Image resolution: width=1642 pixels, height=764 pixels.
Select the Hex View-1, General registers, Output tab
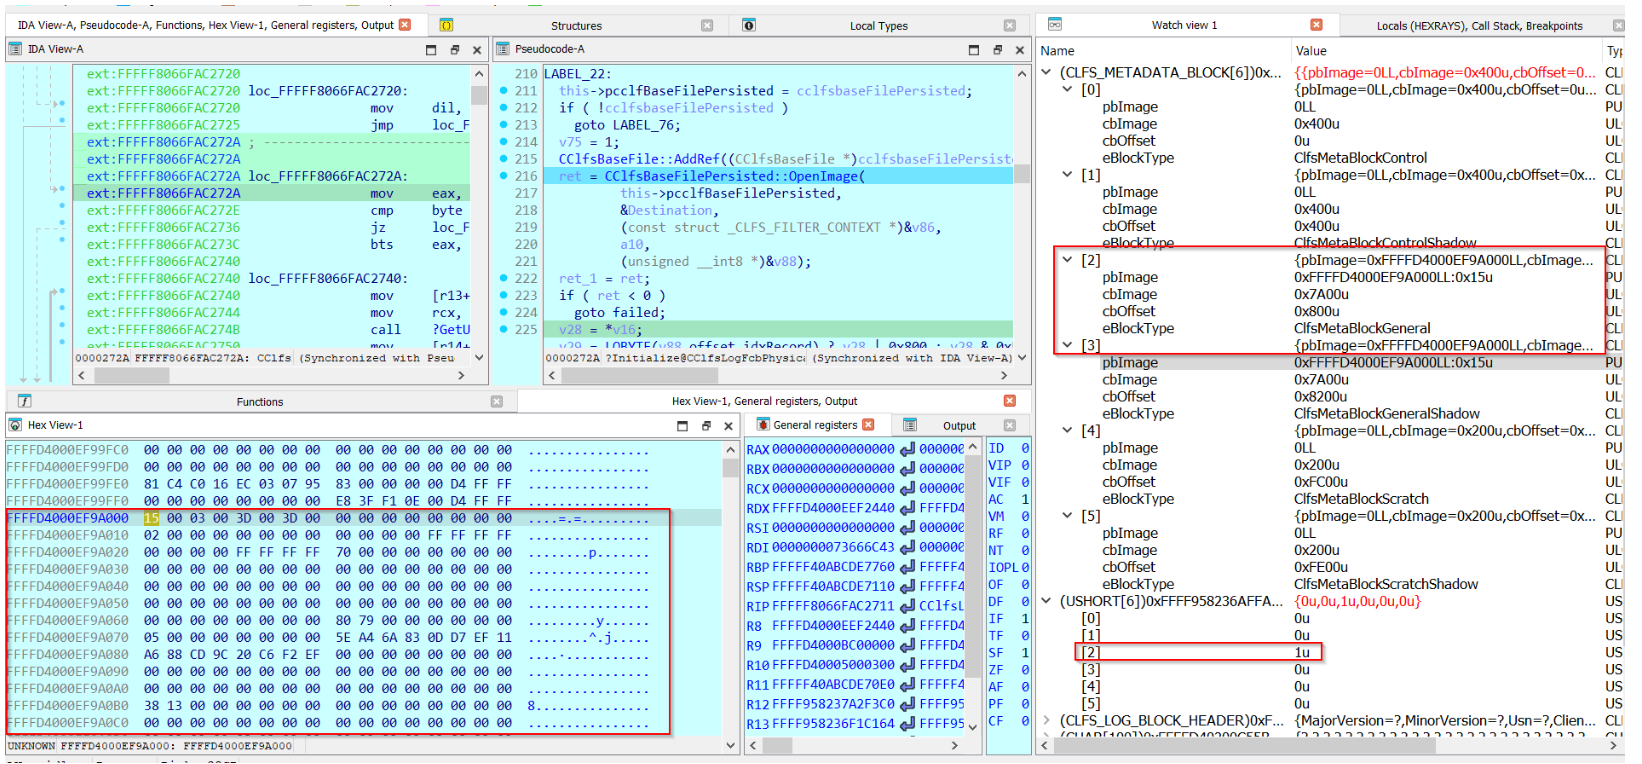tap(764, 401)
